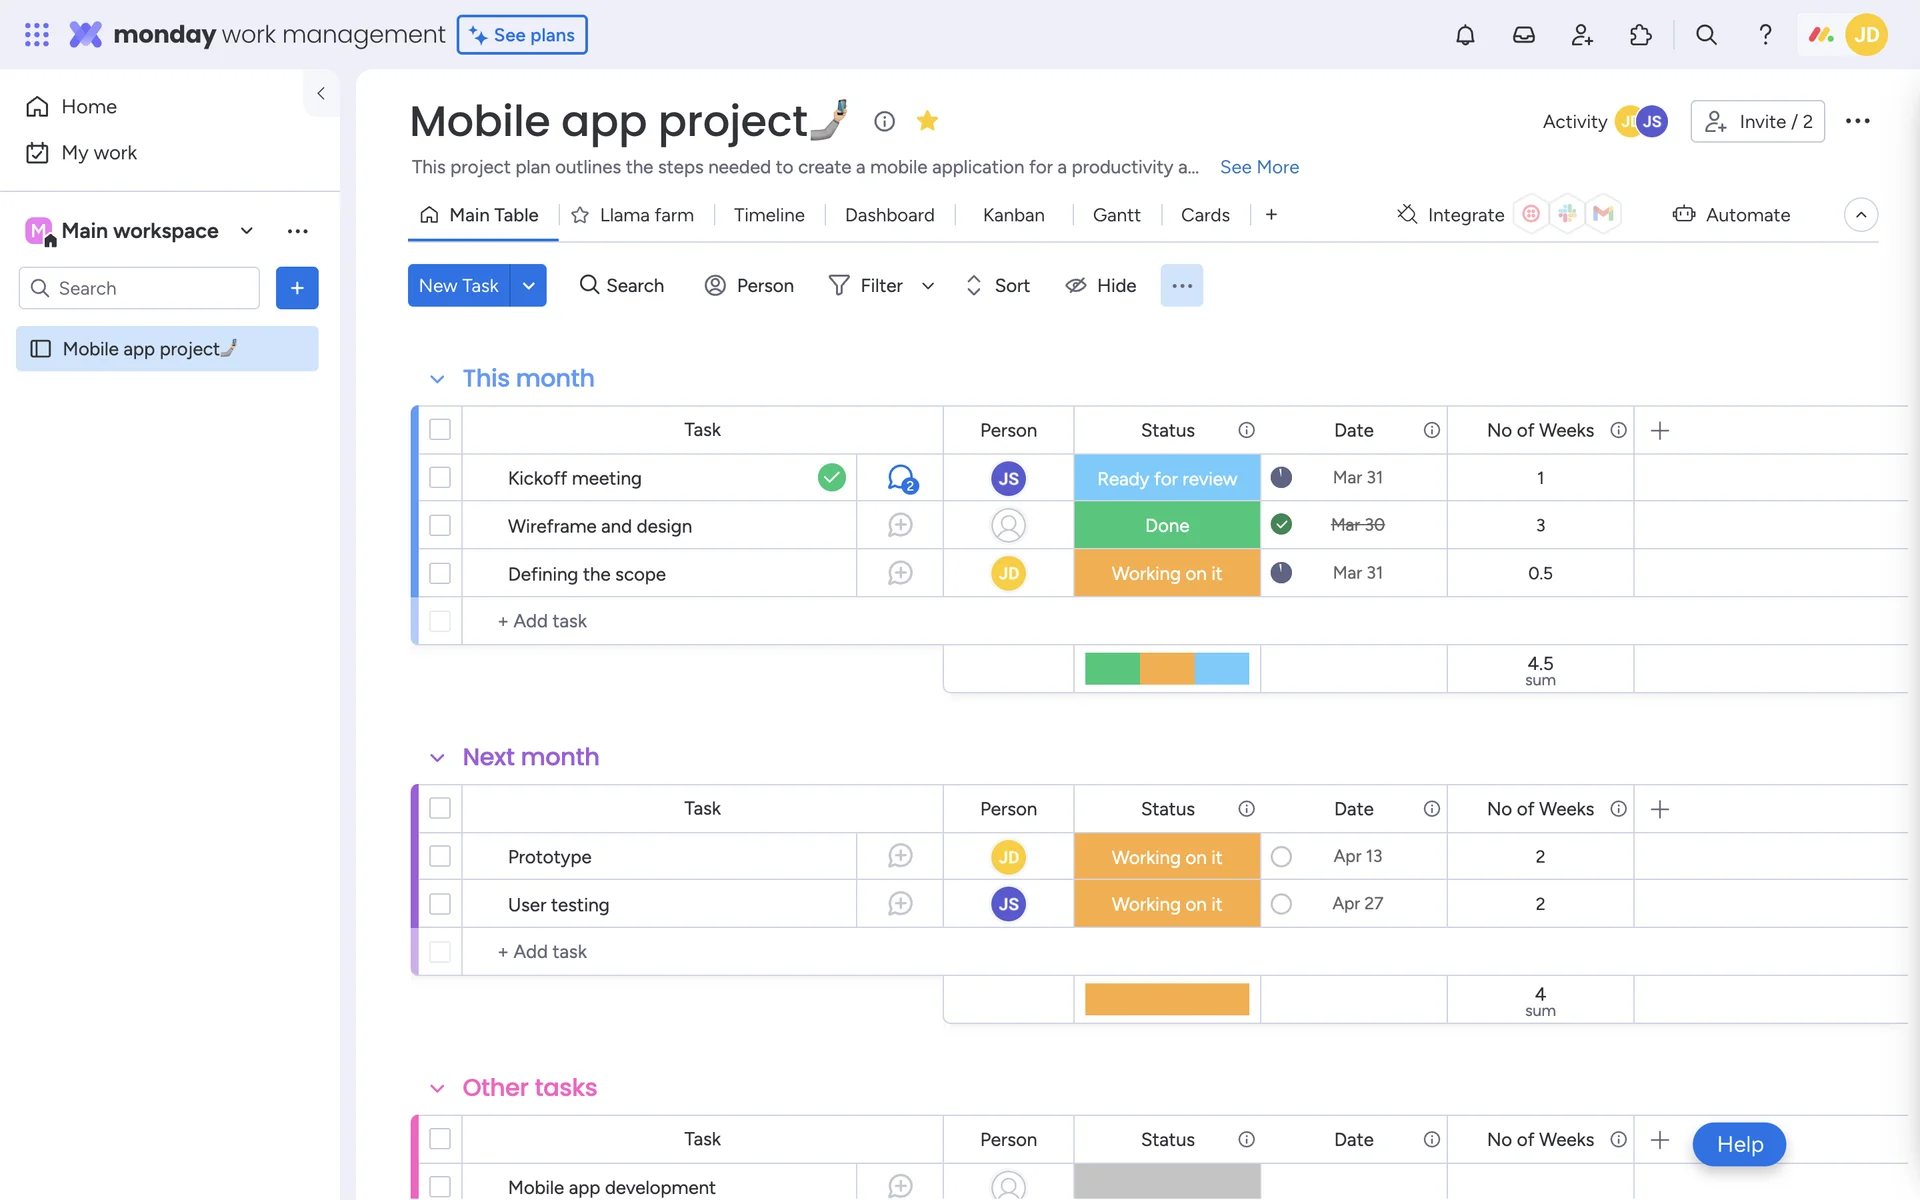1920x1200 pixels.
Task: Collapse the left sidebar
Action: click(x=321, y=93)
